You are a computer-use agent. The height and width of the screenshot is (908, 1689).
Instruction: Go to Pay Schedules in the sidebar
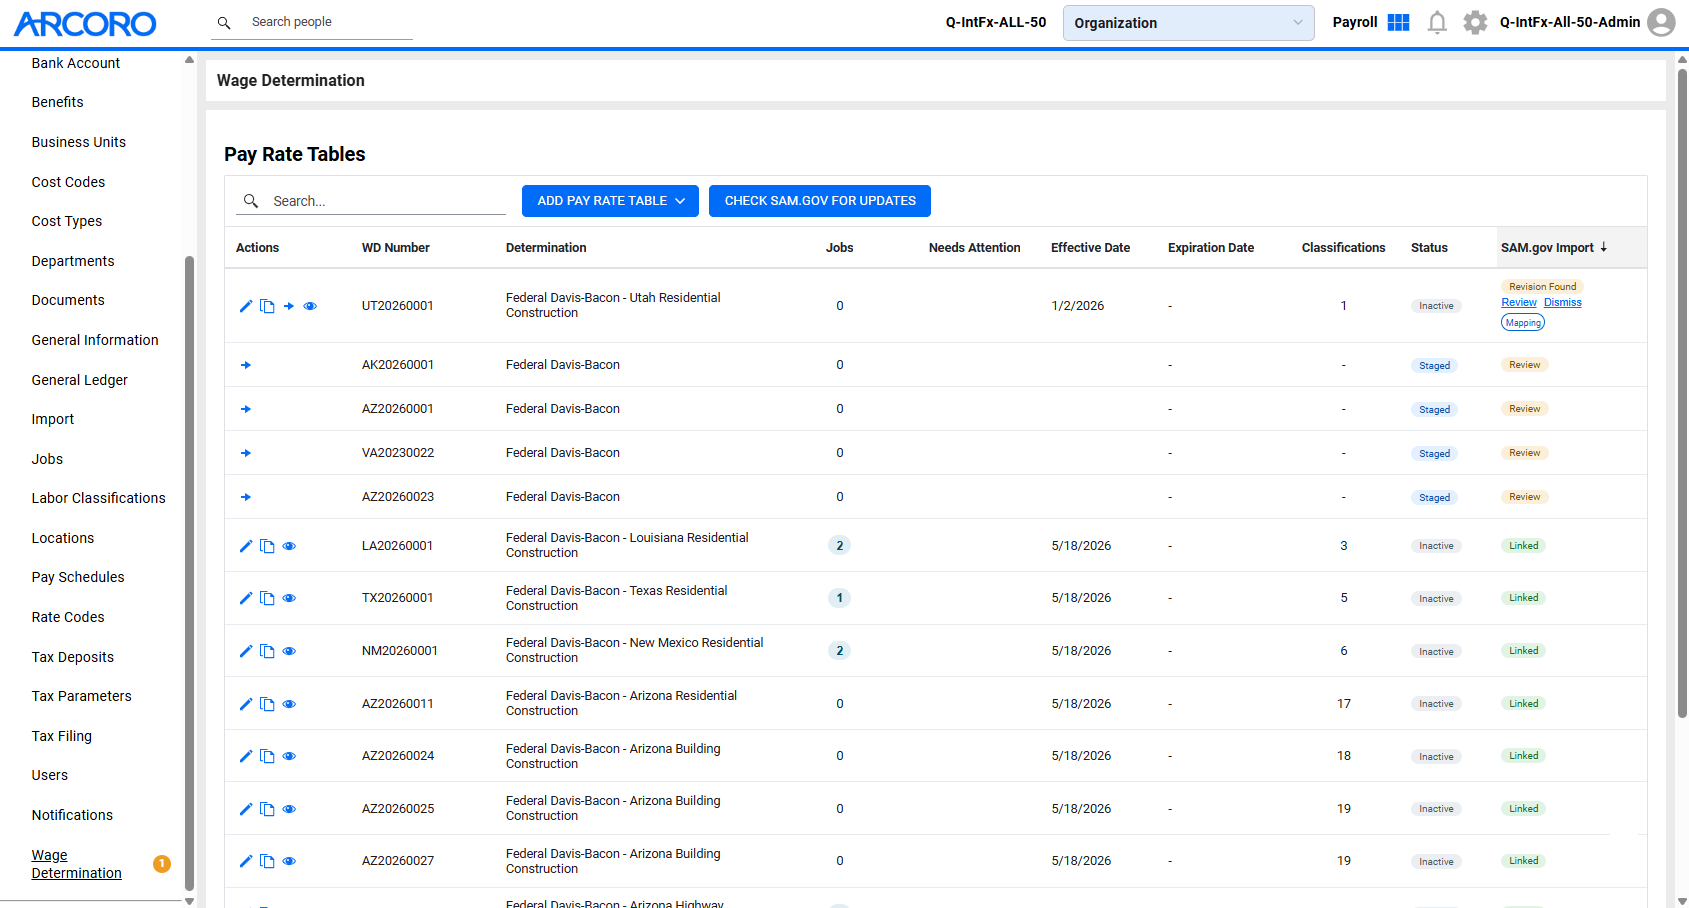click(x=78, y=577)
